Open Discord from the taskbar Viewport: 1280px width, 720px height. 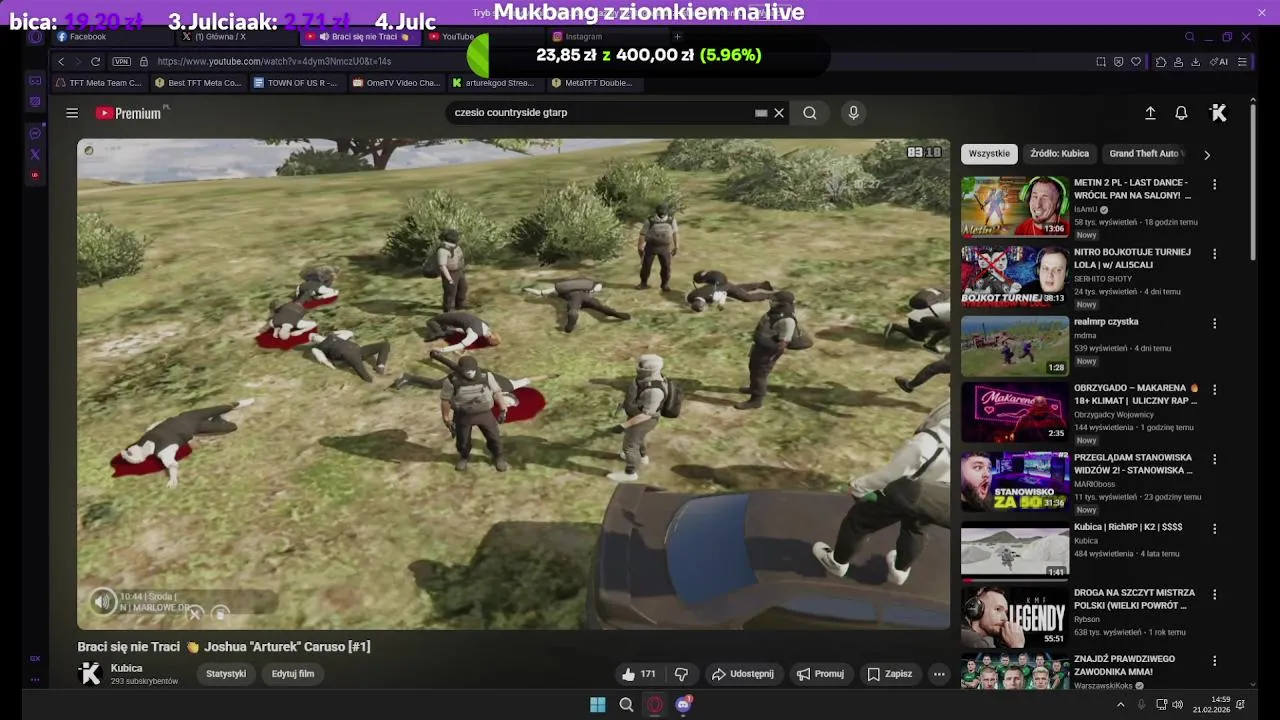[x=684, y=705]
